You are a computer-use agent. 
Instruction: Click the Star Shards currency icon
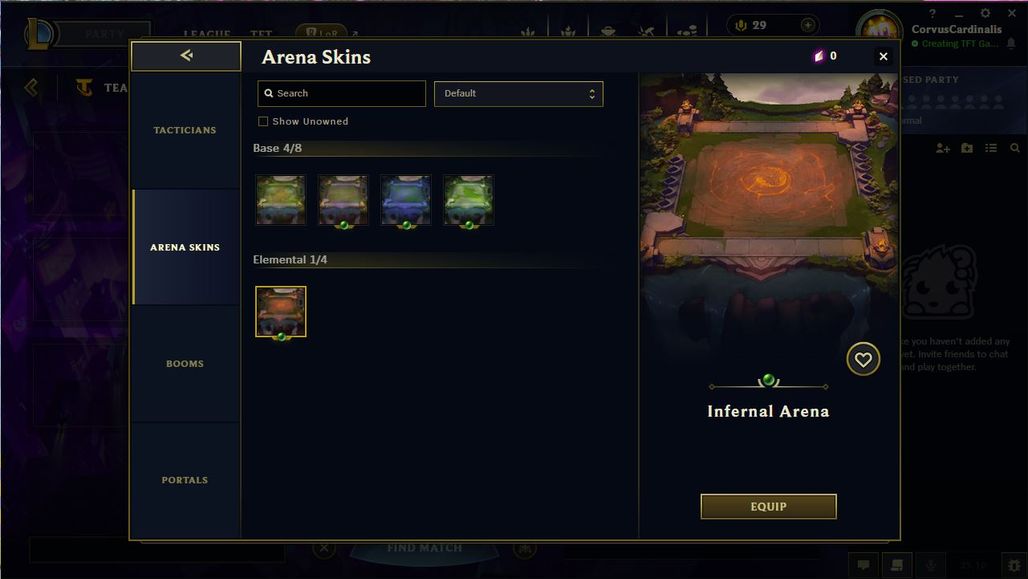818,56
